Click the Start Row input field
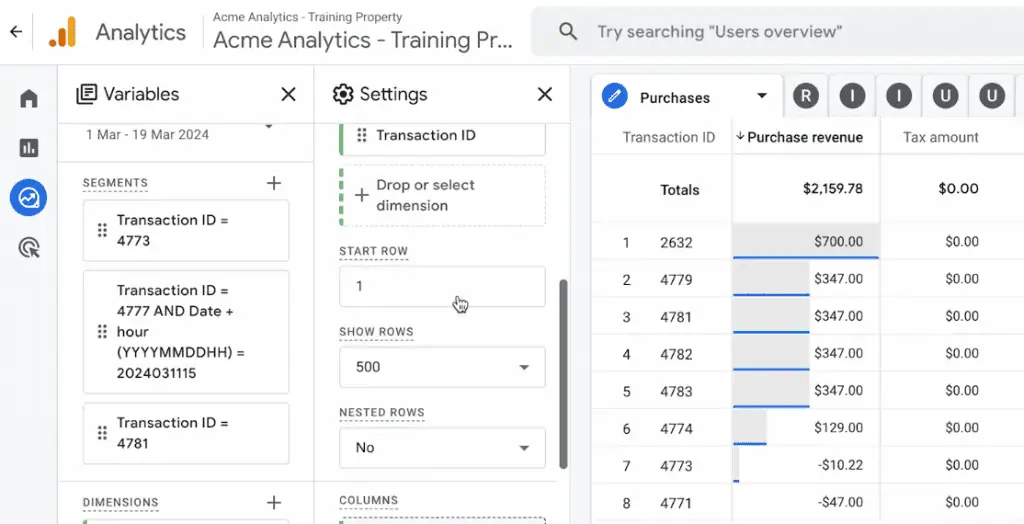Image resolution: width=1024 pixels, height=524 pixels. (442, 286)
